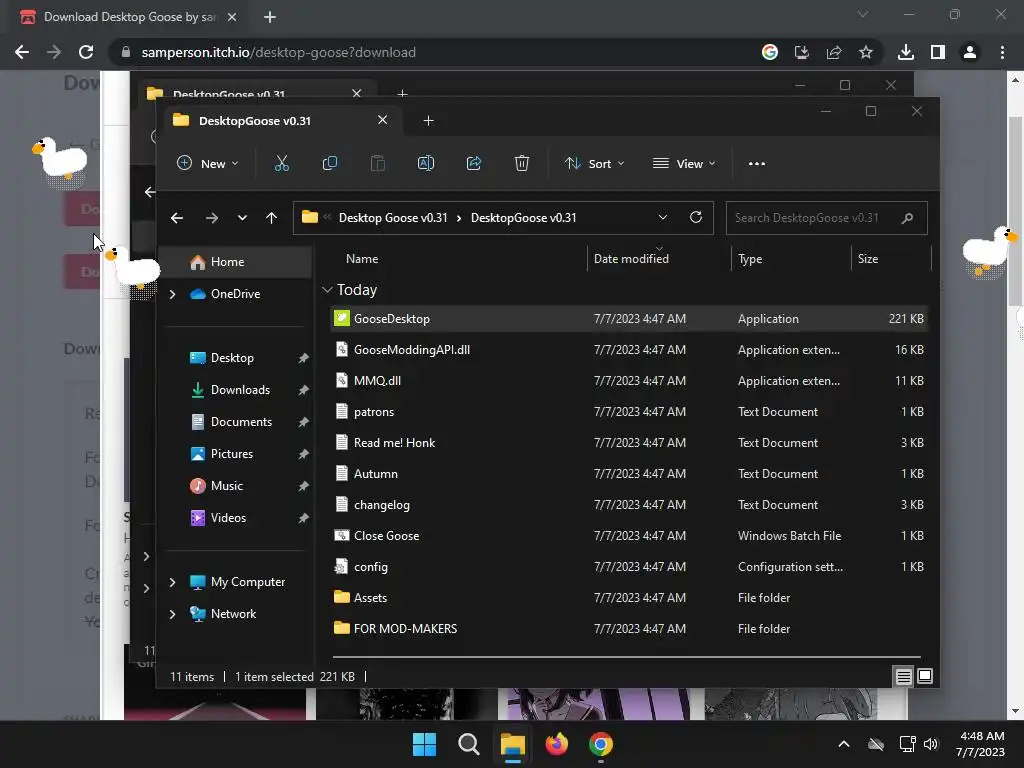The width and height of the screenshot is (1024, 768).
Task: Bookmark this page with star icon
Action: pos(866,52)
